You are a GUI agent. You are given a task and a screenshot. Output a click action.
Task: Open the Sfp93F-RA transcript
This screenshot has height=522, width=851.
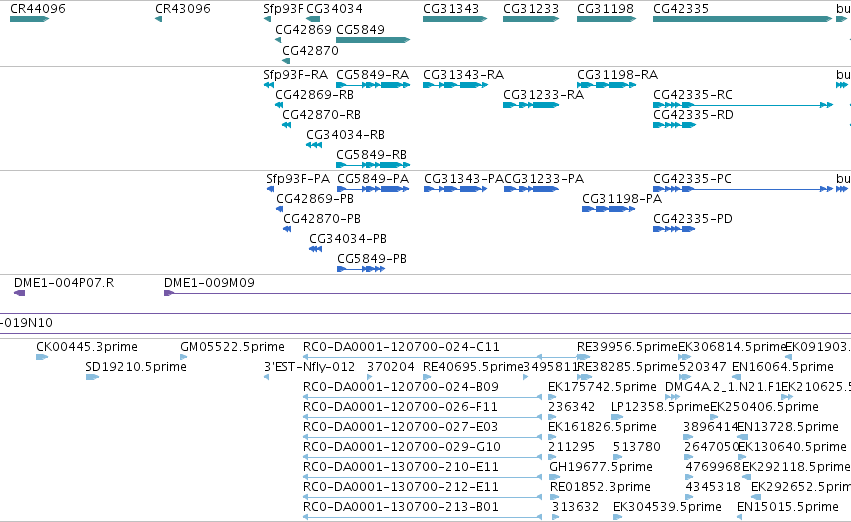coord(269,85)
